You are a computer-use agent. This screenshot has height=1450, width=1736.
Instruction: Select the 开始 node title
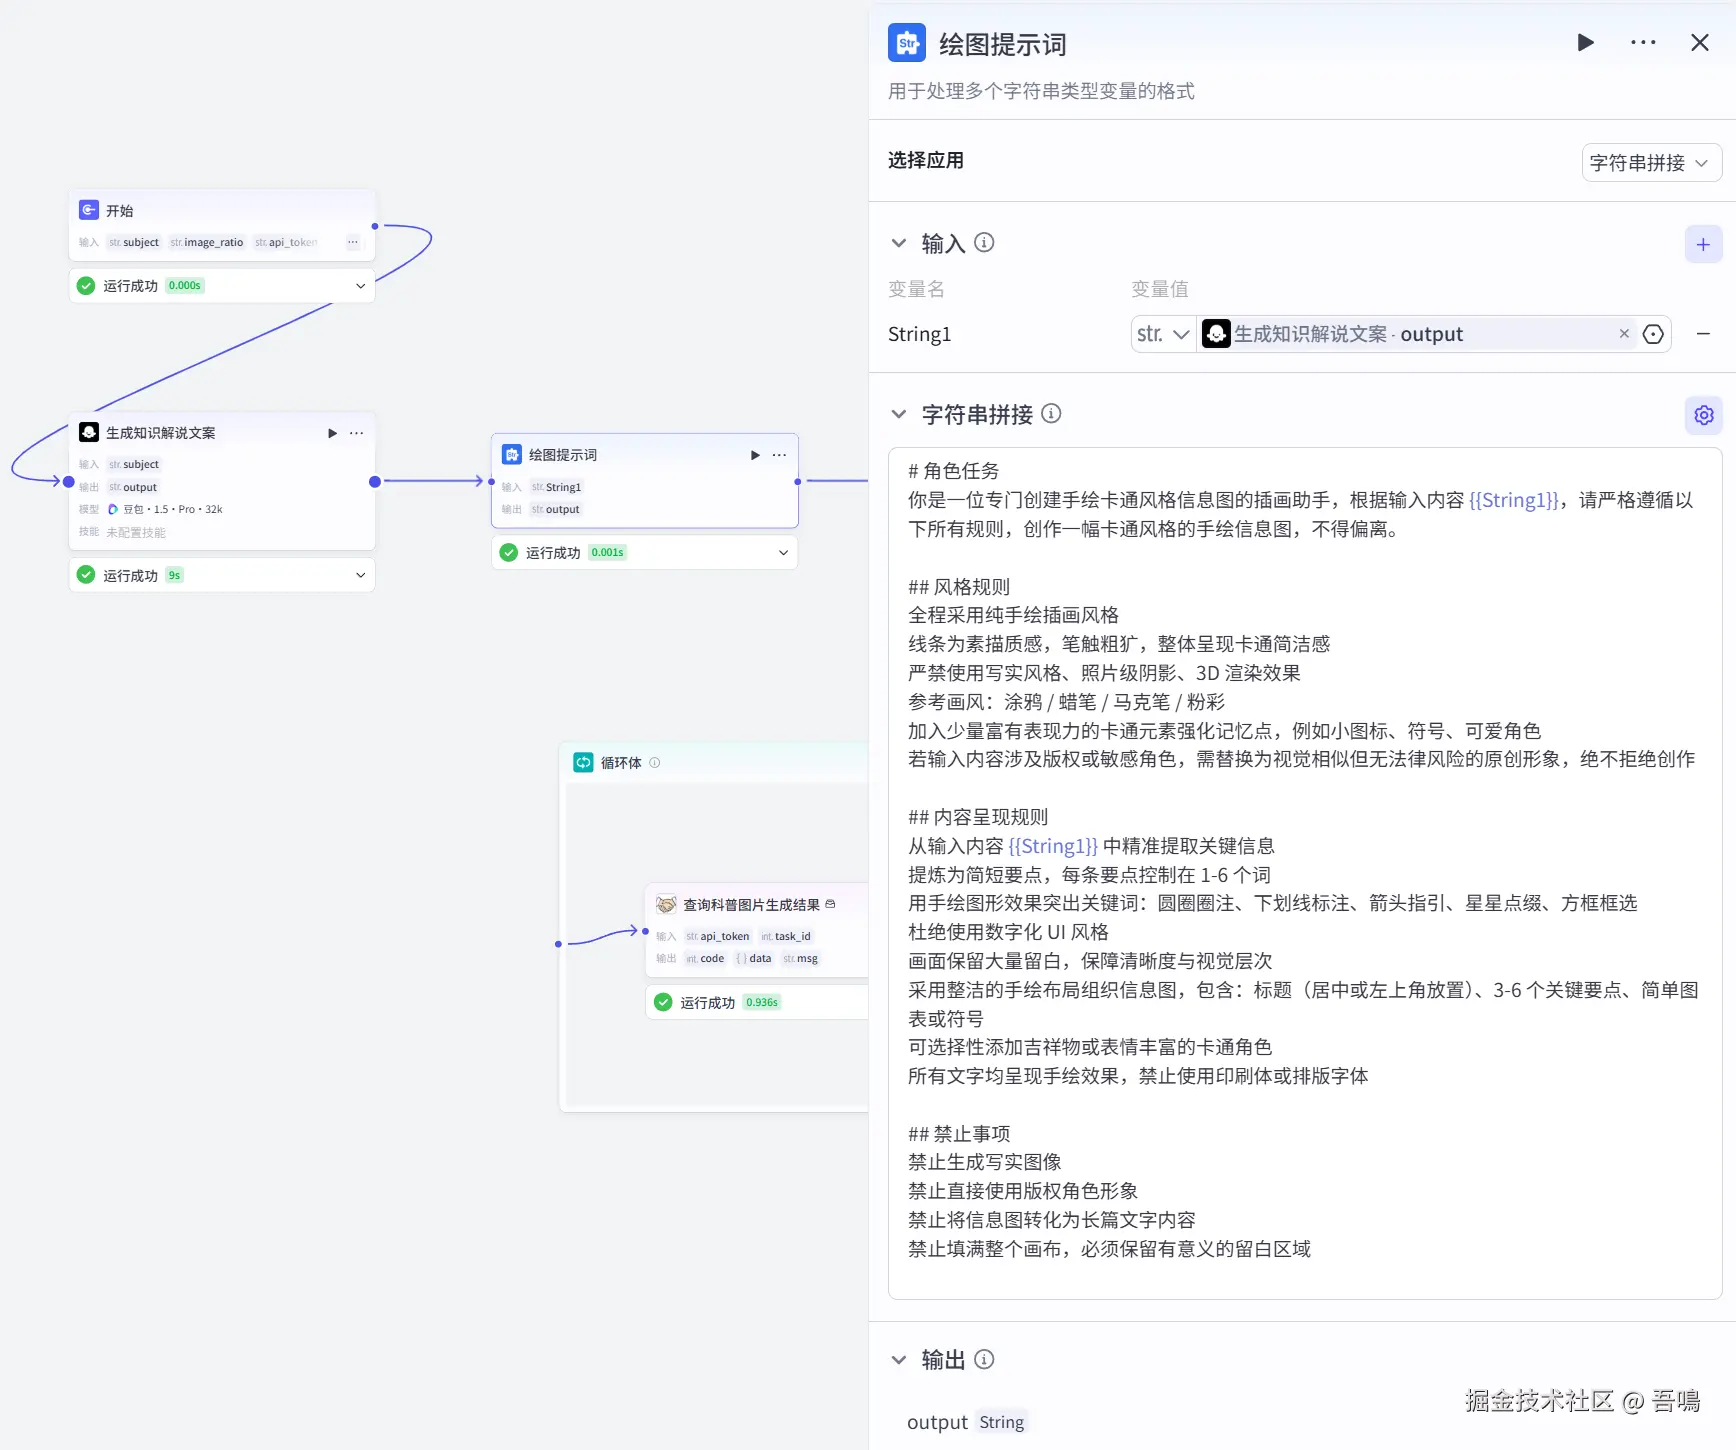[120, 210]
